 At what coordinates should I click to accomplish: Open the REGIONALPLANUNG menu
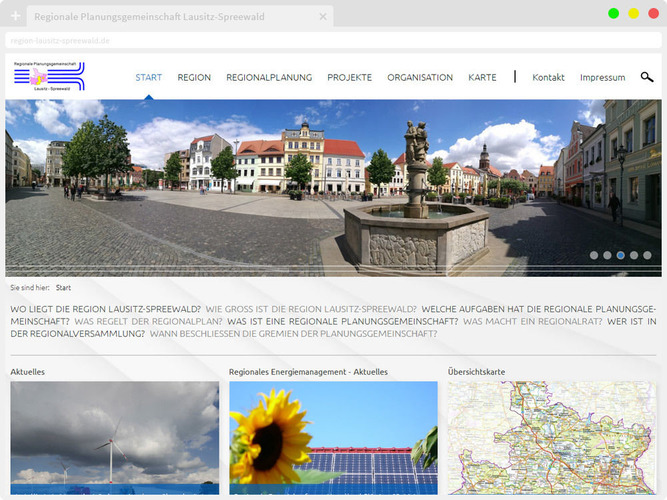tap(269, 77)
